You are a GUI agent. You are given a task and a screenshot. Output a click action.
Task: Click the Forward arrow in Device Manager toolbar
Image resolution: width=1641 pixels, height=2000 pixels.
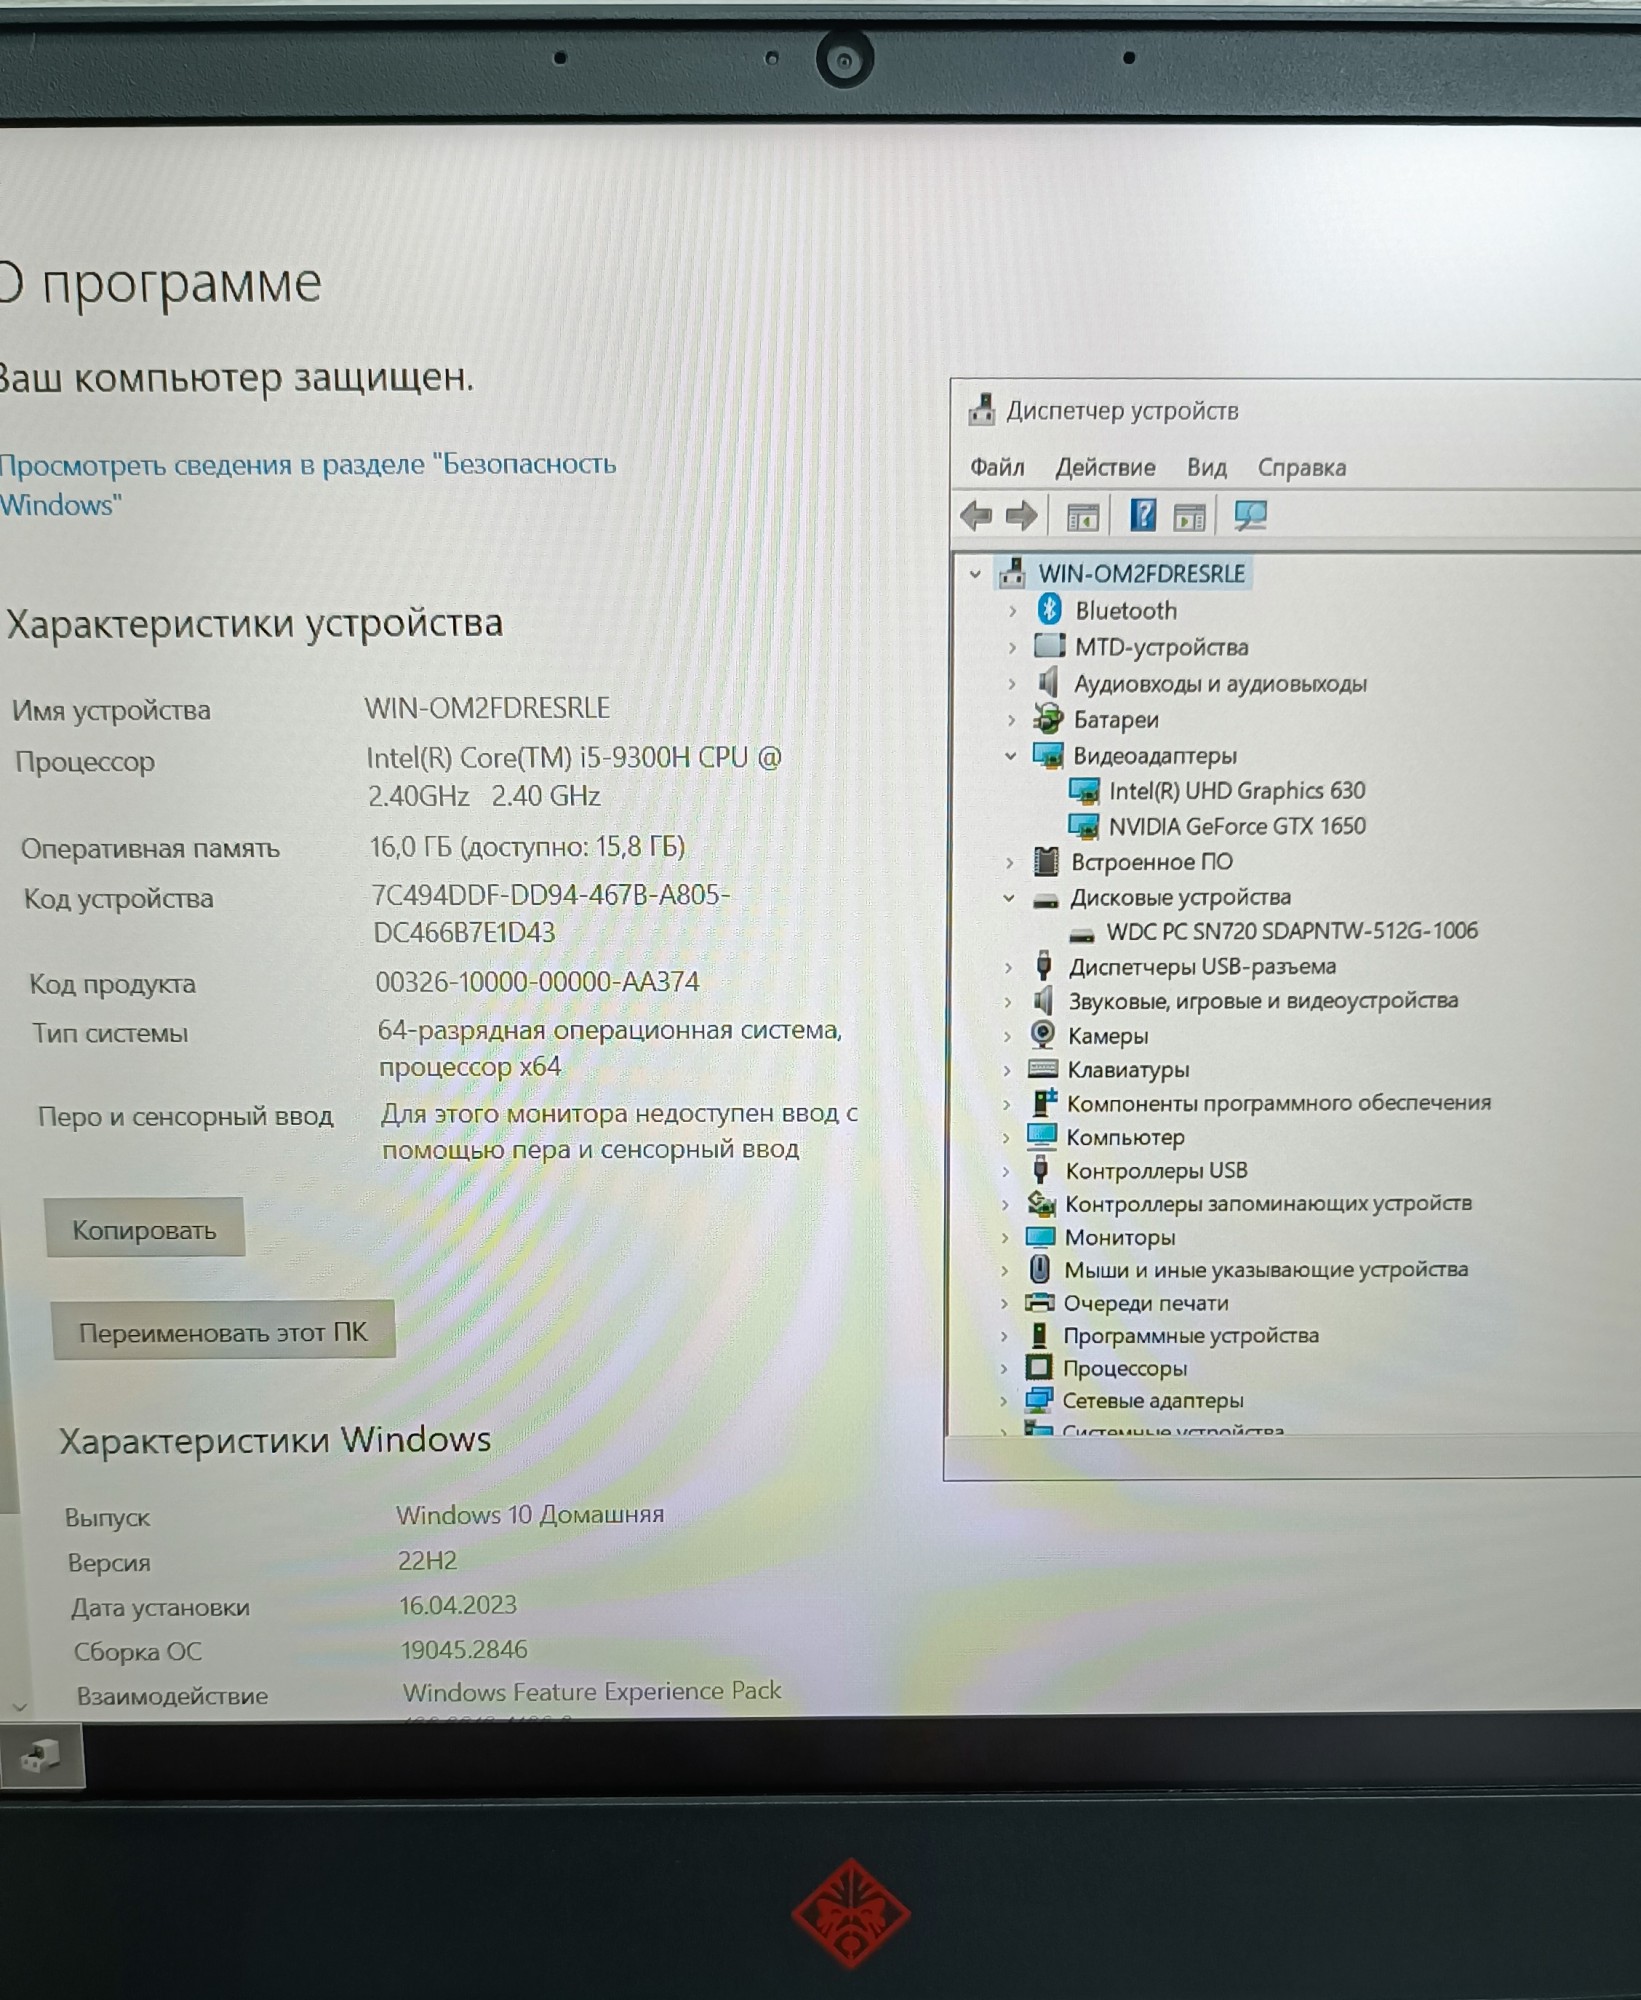pyautogui.click(x=1021, y=516)
